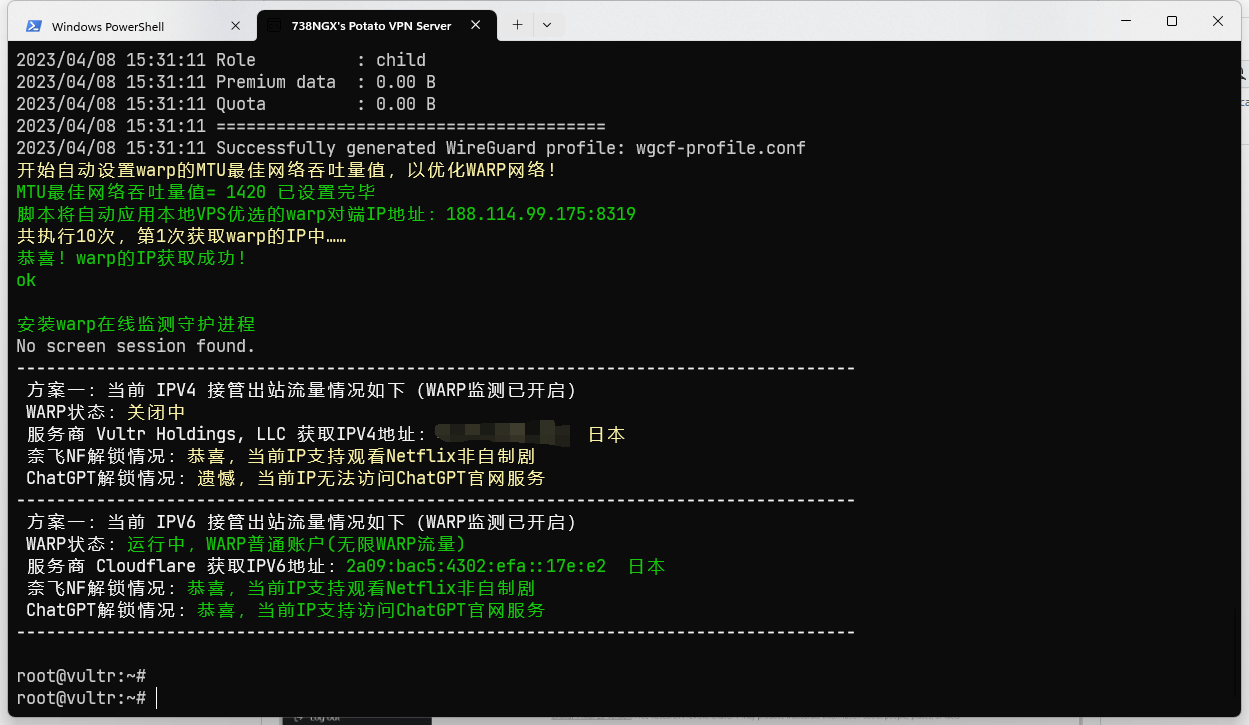The width and height of the screenshot is (1249, 725).
Task: Click the 'Cloudflare' IPV6 provider line
Action: (x=345, y=566)
